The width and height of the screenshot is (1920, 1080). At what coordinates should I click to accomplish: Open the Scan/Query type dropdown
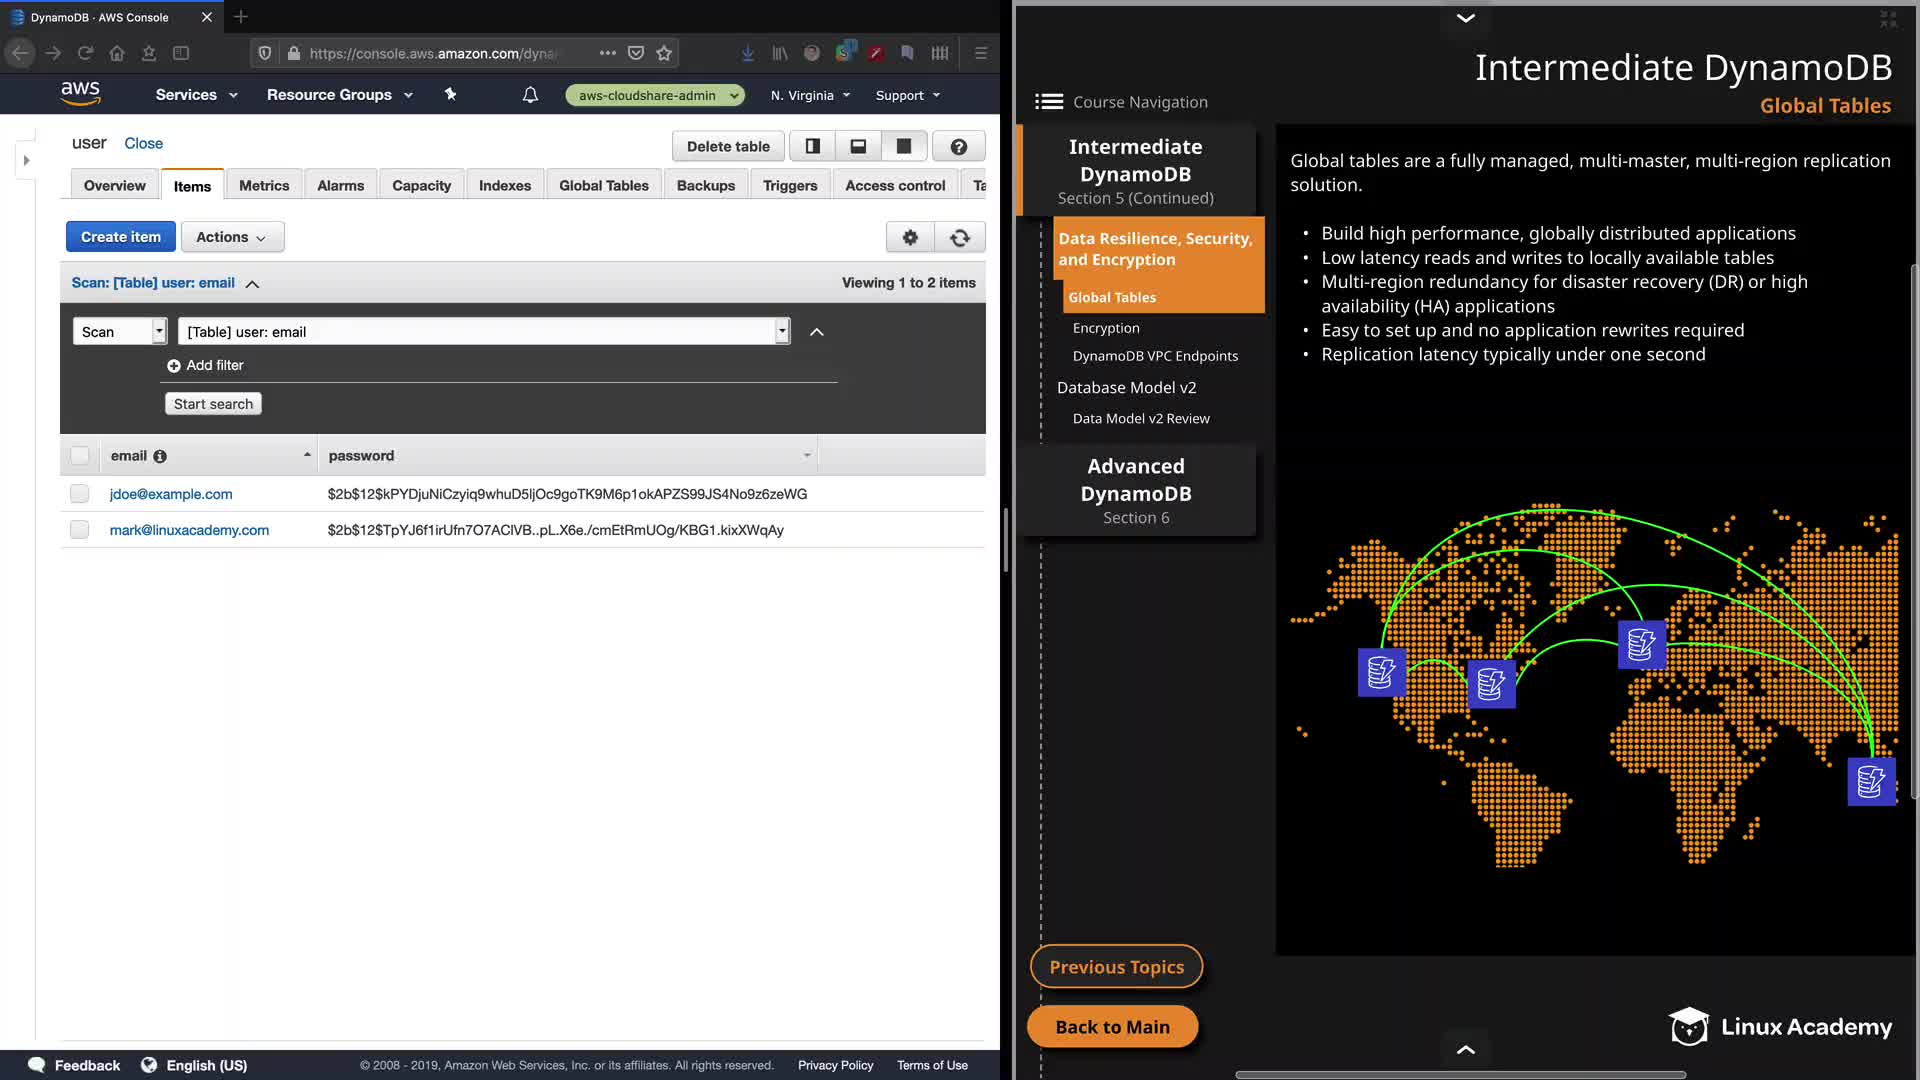coord(119,332)
